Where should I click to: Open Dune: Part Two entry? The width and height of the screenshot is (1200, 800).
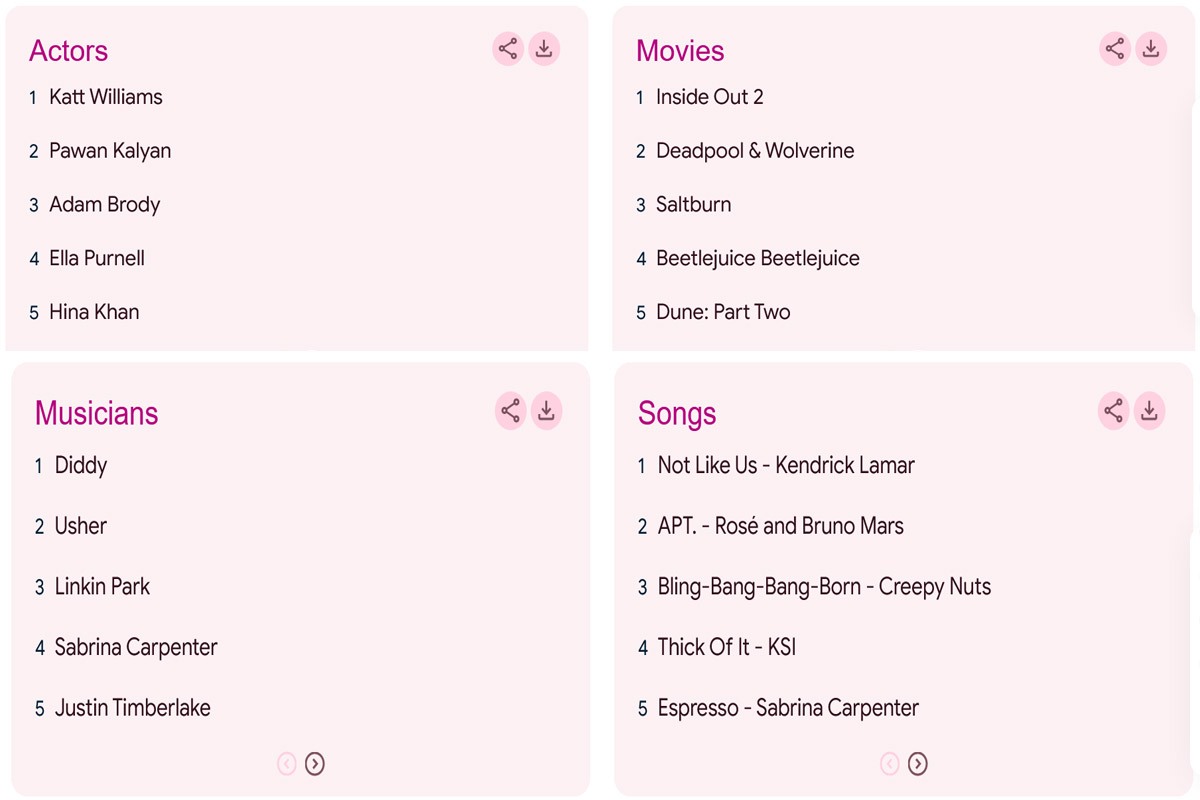(723, 312)
